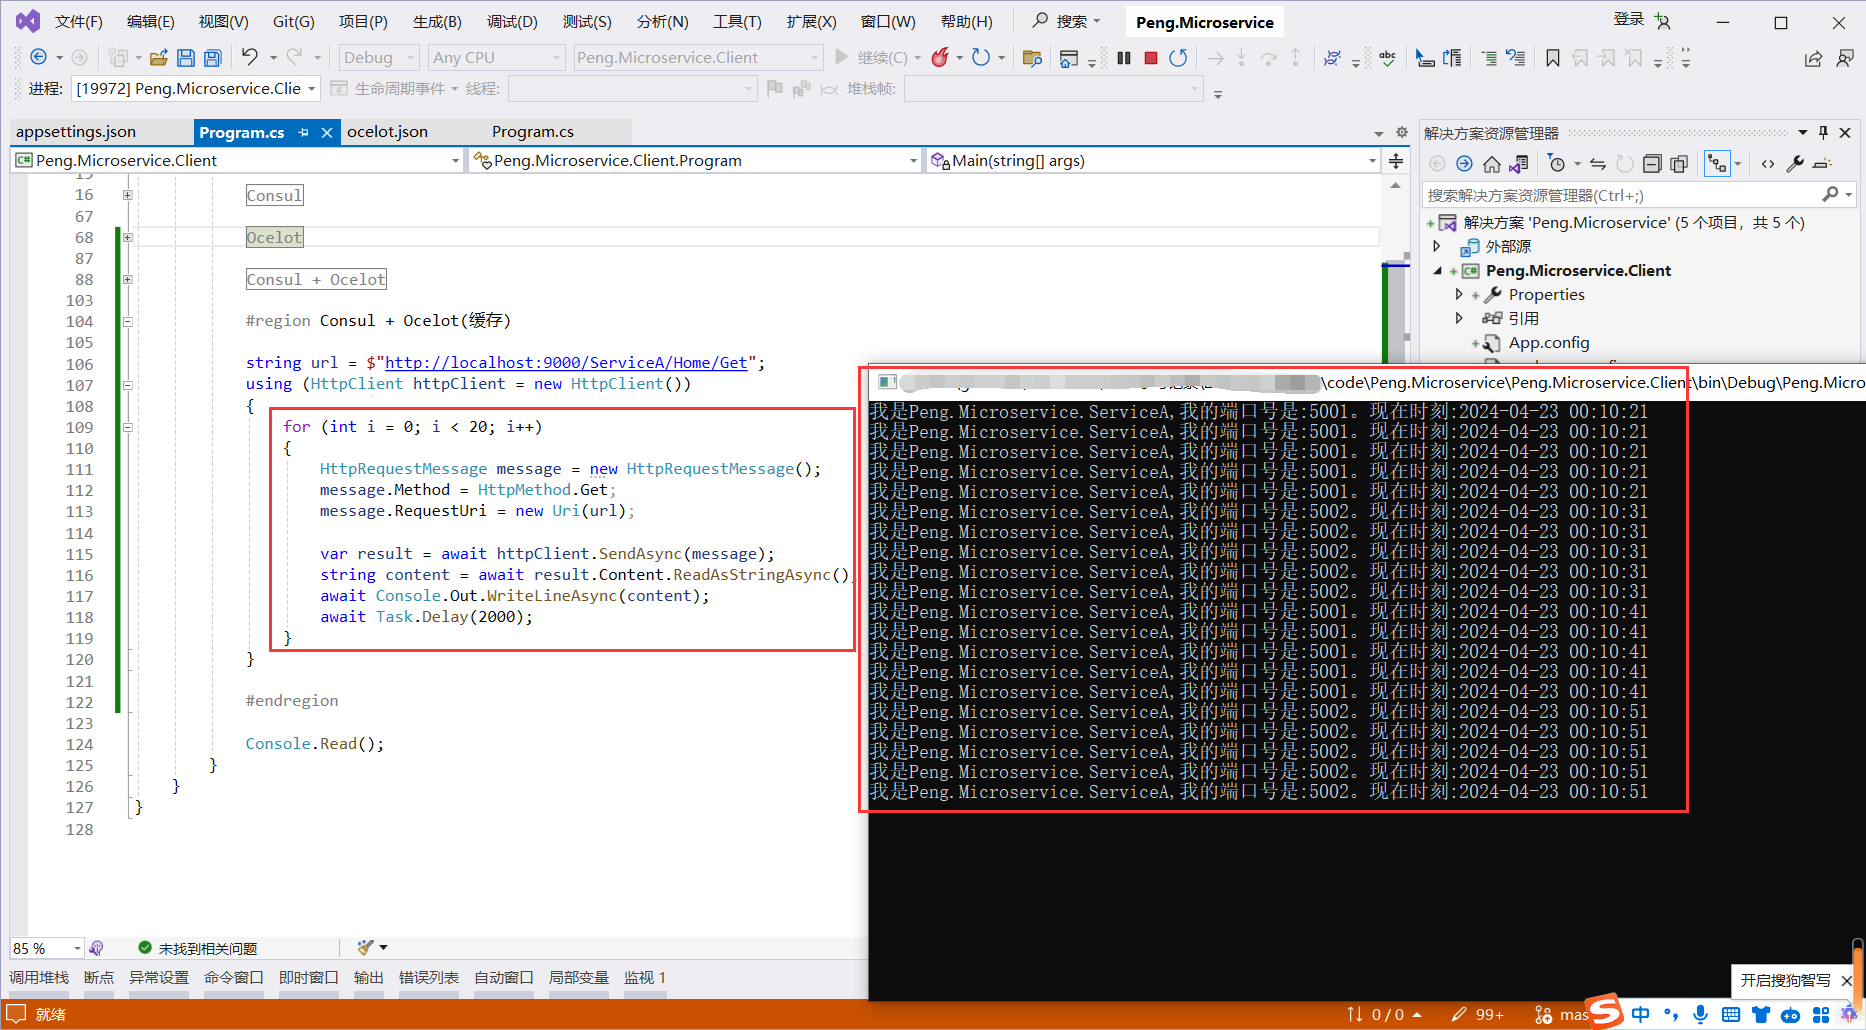Open the Debug configuration dropdown
Image resolution: width=1866 pixels, height=1030 pixels.
tap(379, 58)
